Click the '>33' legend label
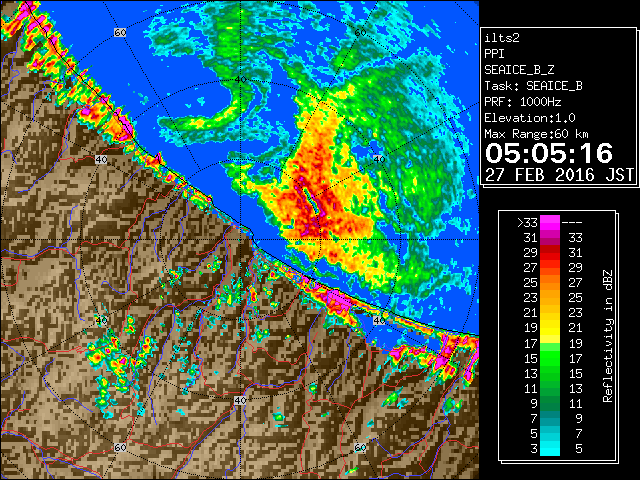640x480 pixels. point(527,223)
